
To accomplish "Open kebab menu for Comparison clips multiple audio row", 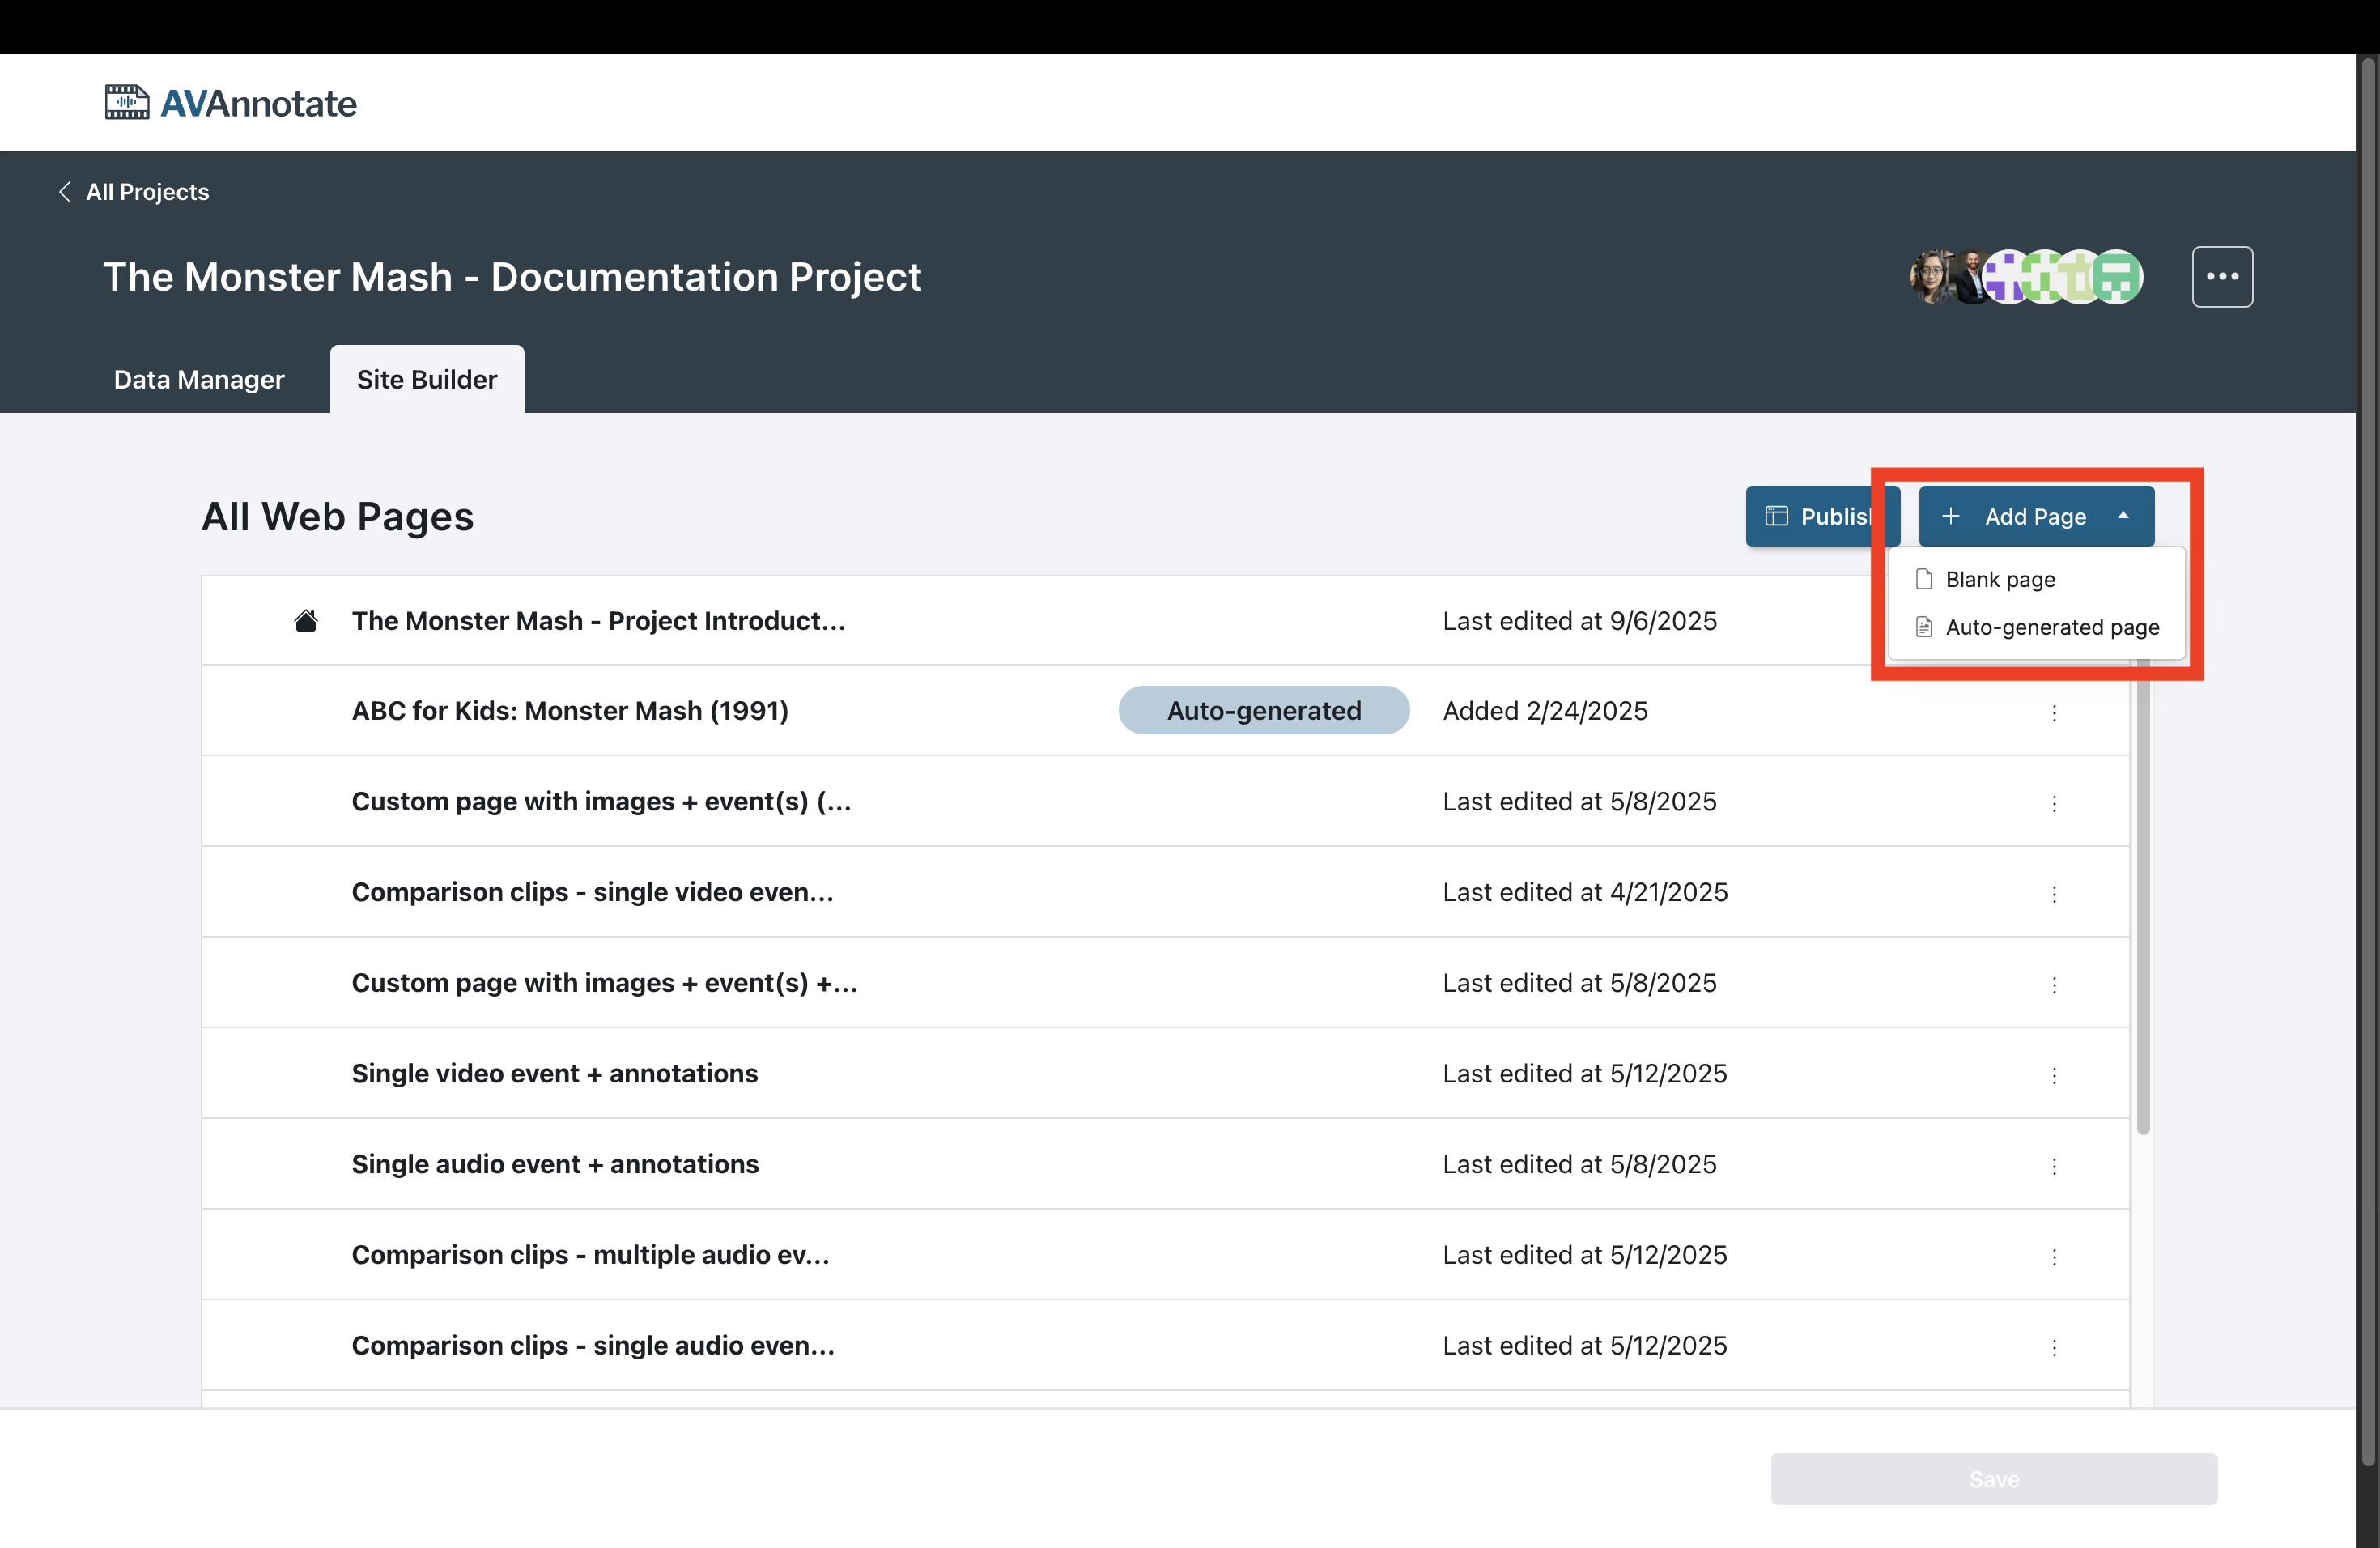I will coord(2054,1256).
